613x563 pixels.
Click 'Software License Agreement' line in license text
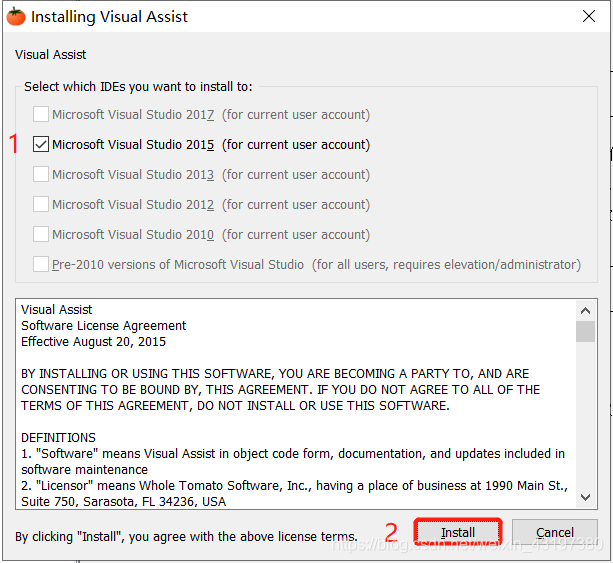tap(104, 326)
